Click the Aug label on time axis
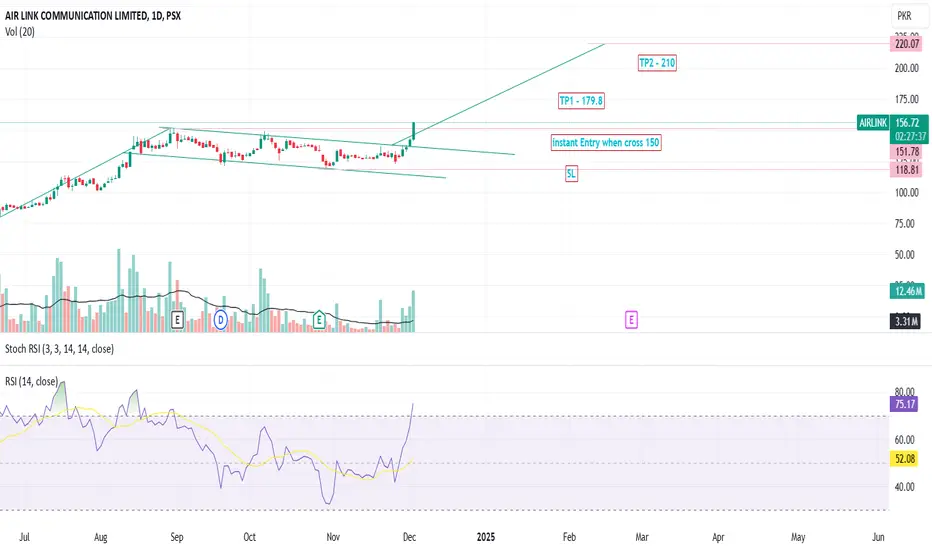Screen dimensions: 932x550 [x=100, y=537]
